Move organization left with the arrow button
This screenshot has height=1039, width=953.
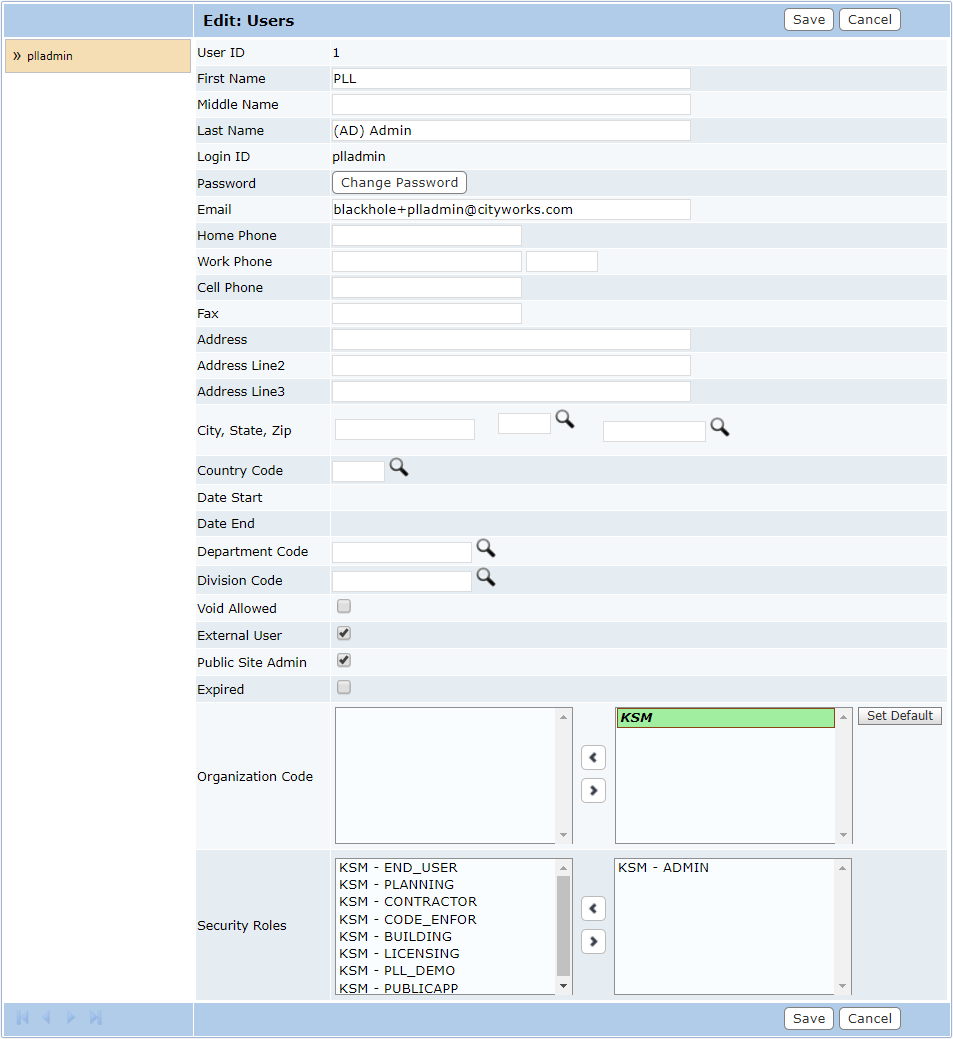click(593, 758)
